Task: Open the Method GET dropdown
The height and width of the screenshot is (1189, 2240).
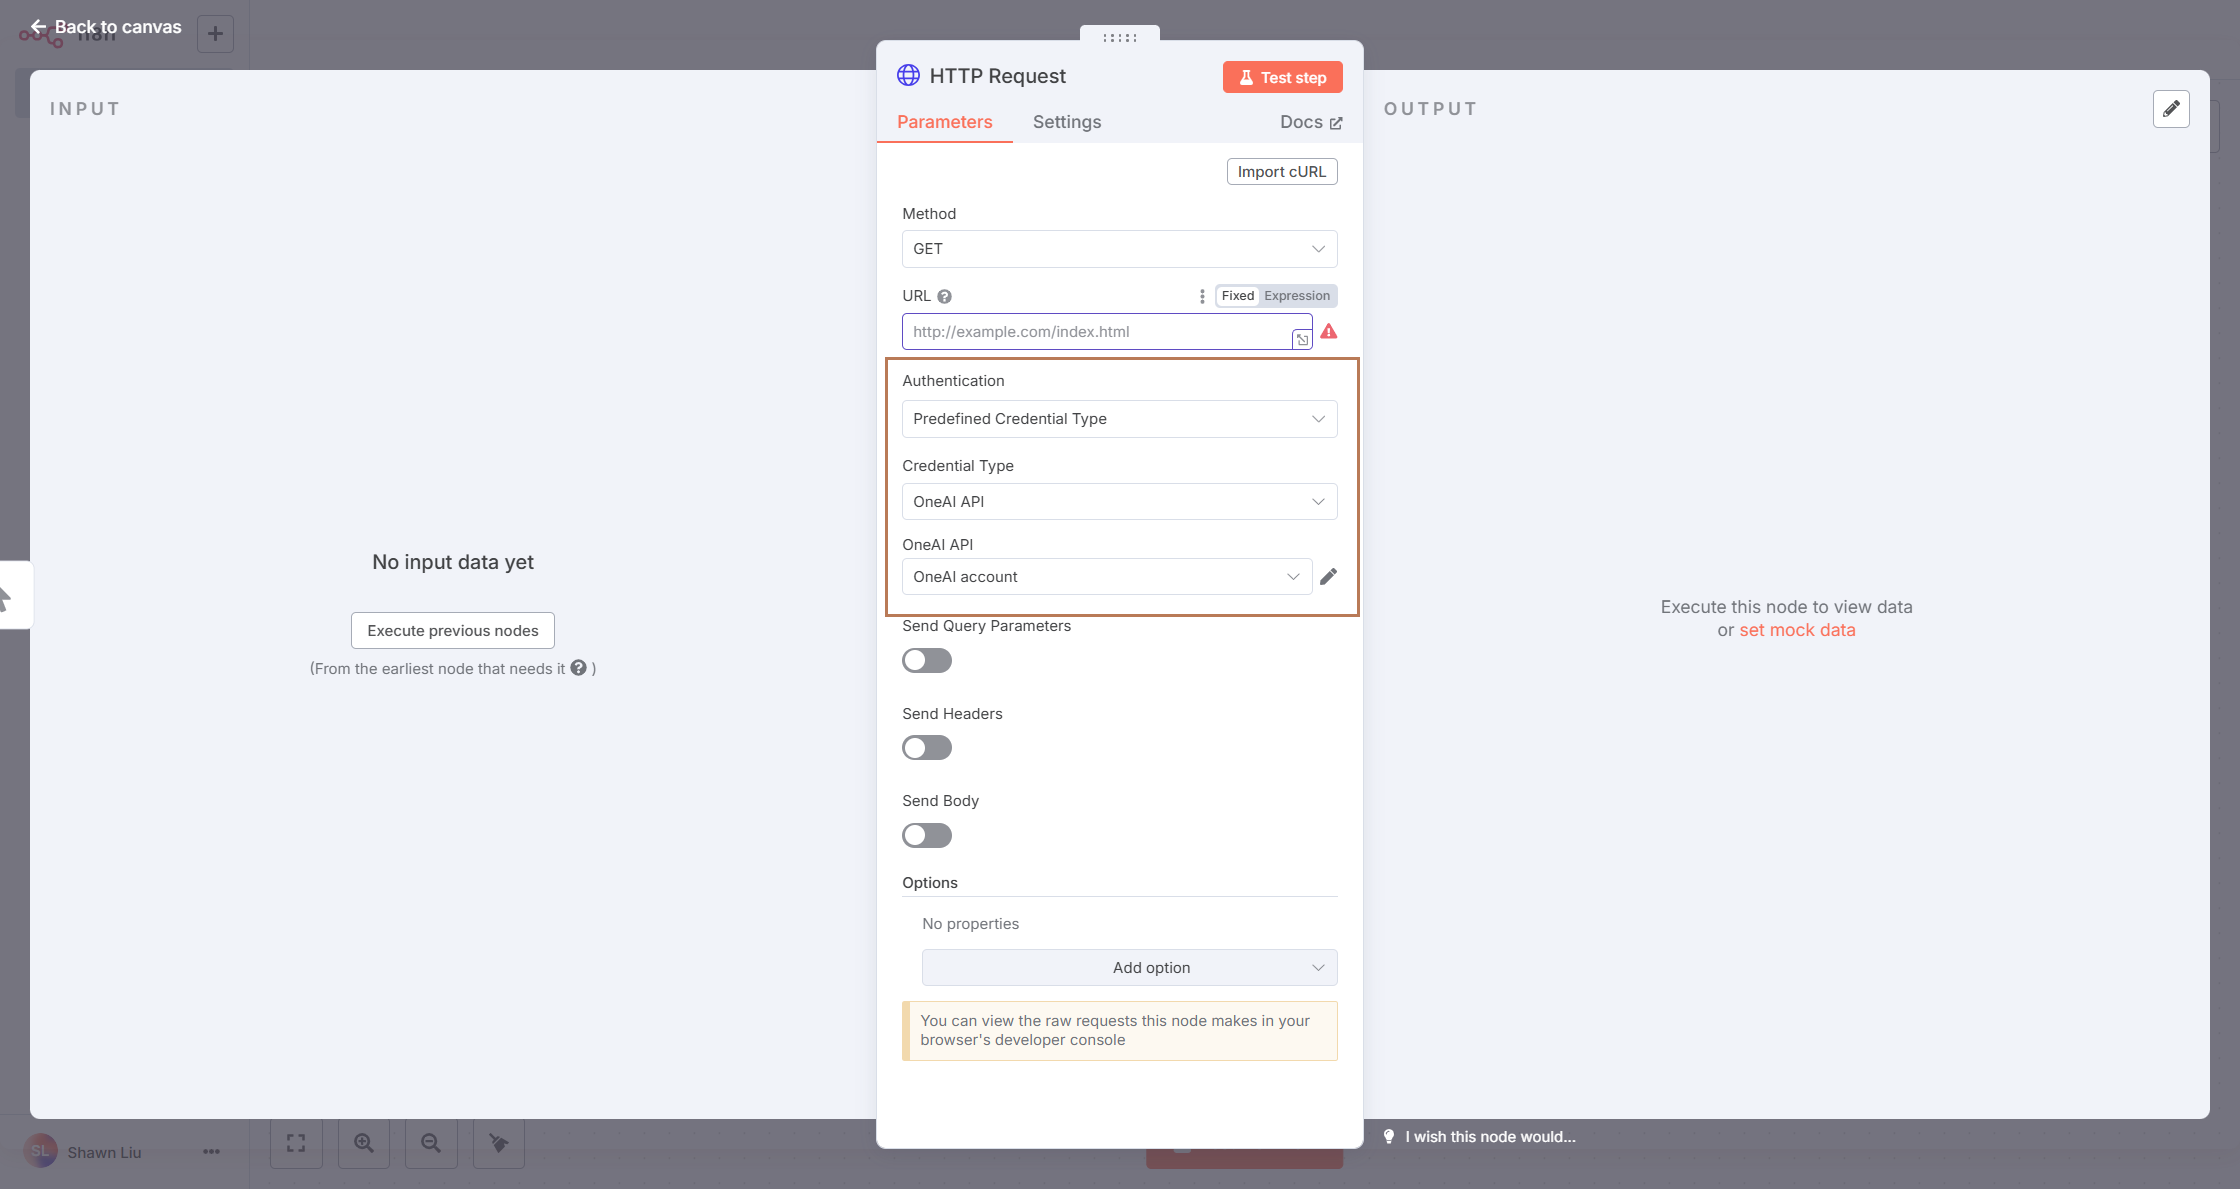Action: [x=1119, y=249]
